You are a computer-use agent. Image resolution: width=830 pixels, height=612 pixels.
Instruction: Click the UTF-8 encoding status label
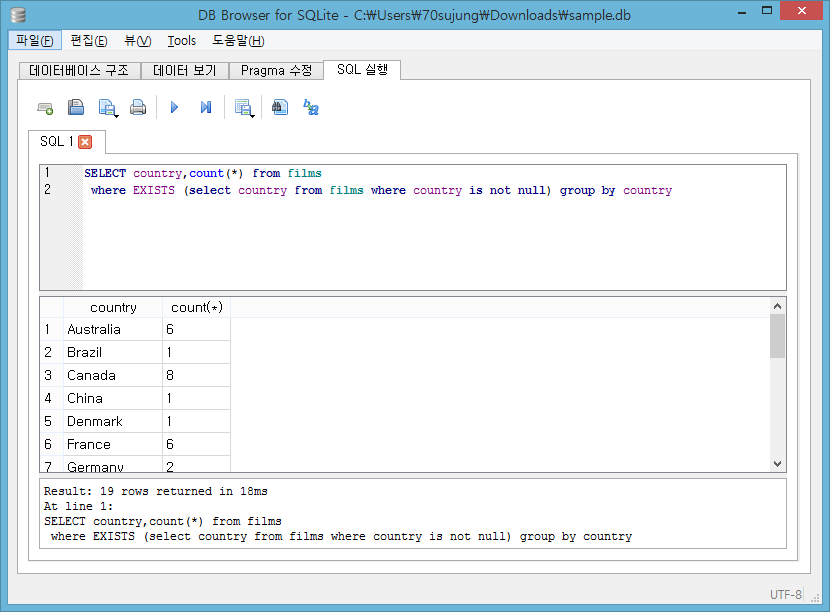pyautogui.click(x=786, y=595)
